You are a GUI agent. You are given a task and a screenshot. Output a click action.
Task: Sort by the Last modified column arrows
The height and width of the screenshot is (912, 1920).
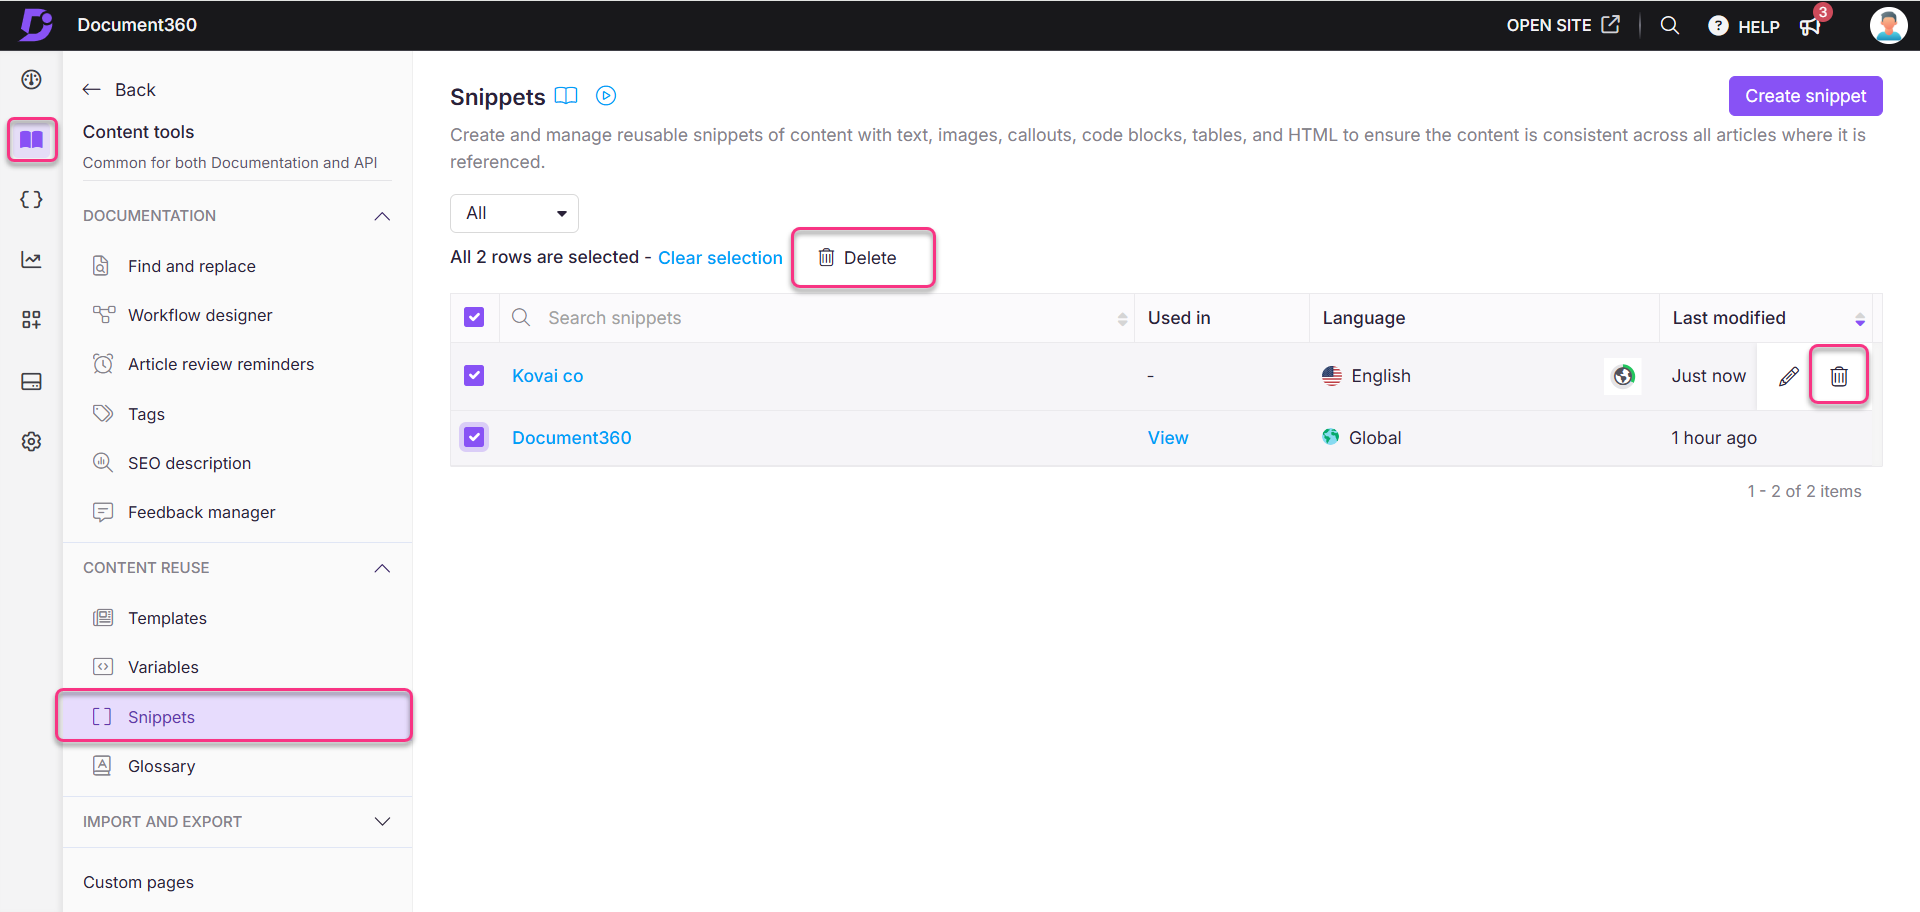pyautogui.click(x=1860, y=319)
